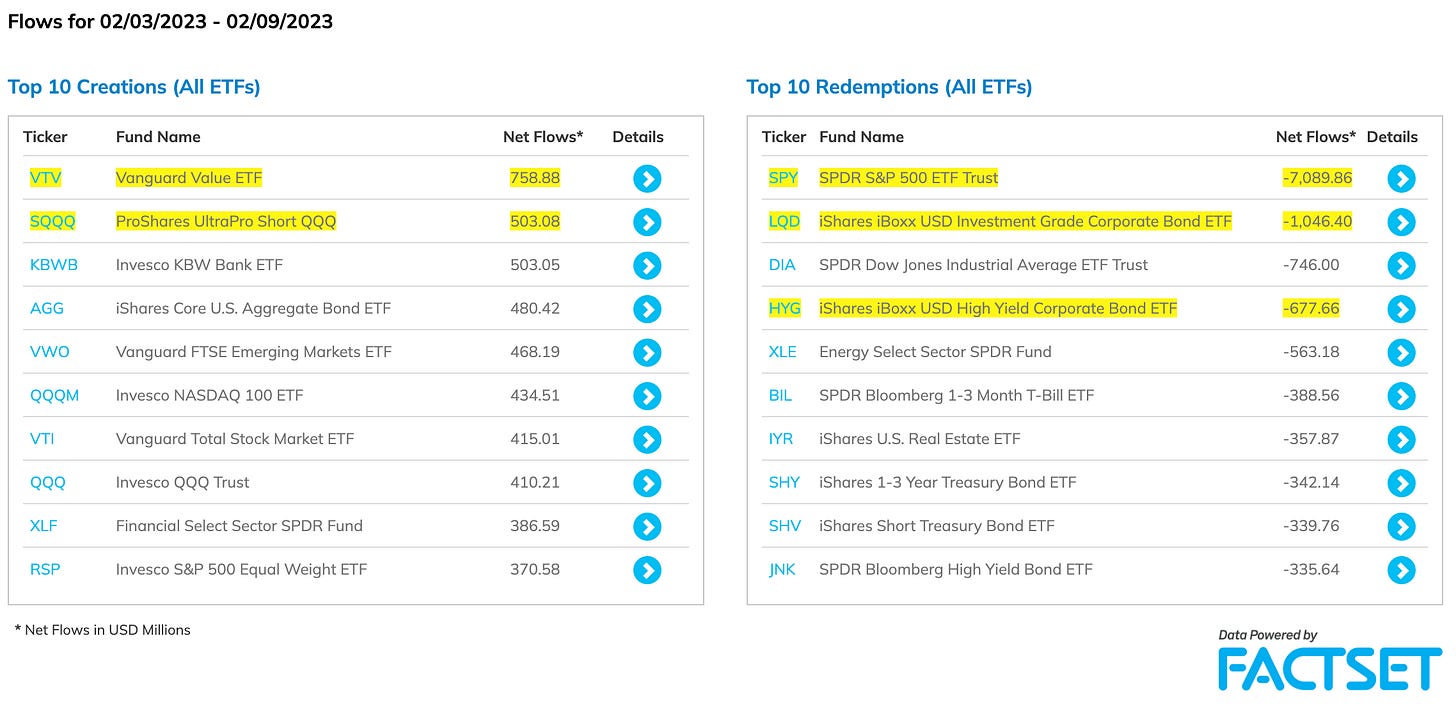This screenshot has width=1456, height=713.
Task: Open the XLF ticker link
Action: [x=44, y=526]
